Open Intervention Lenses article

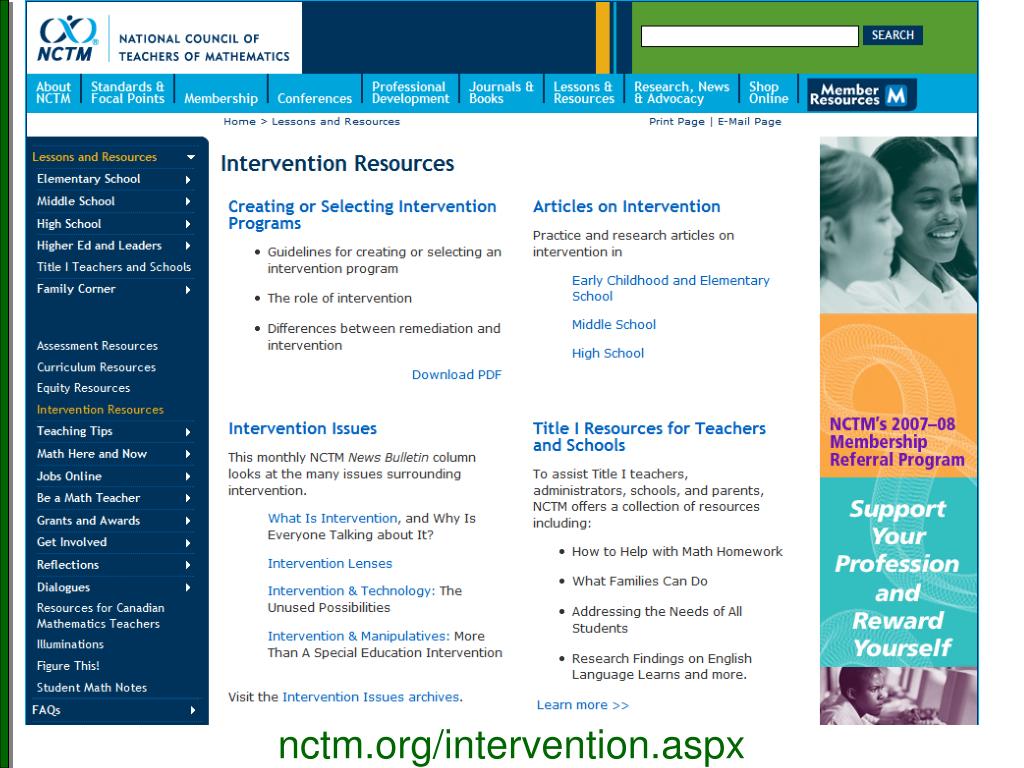pos(330,564)
